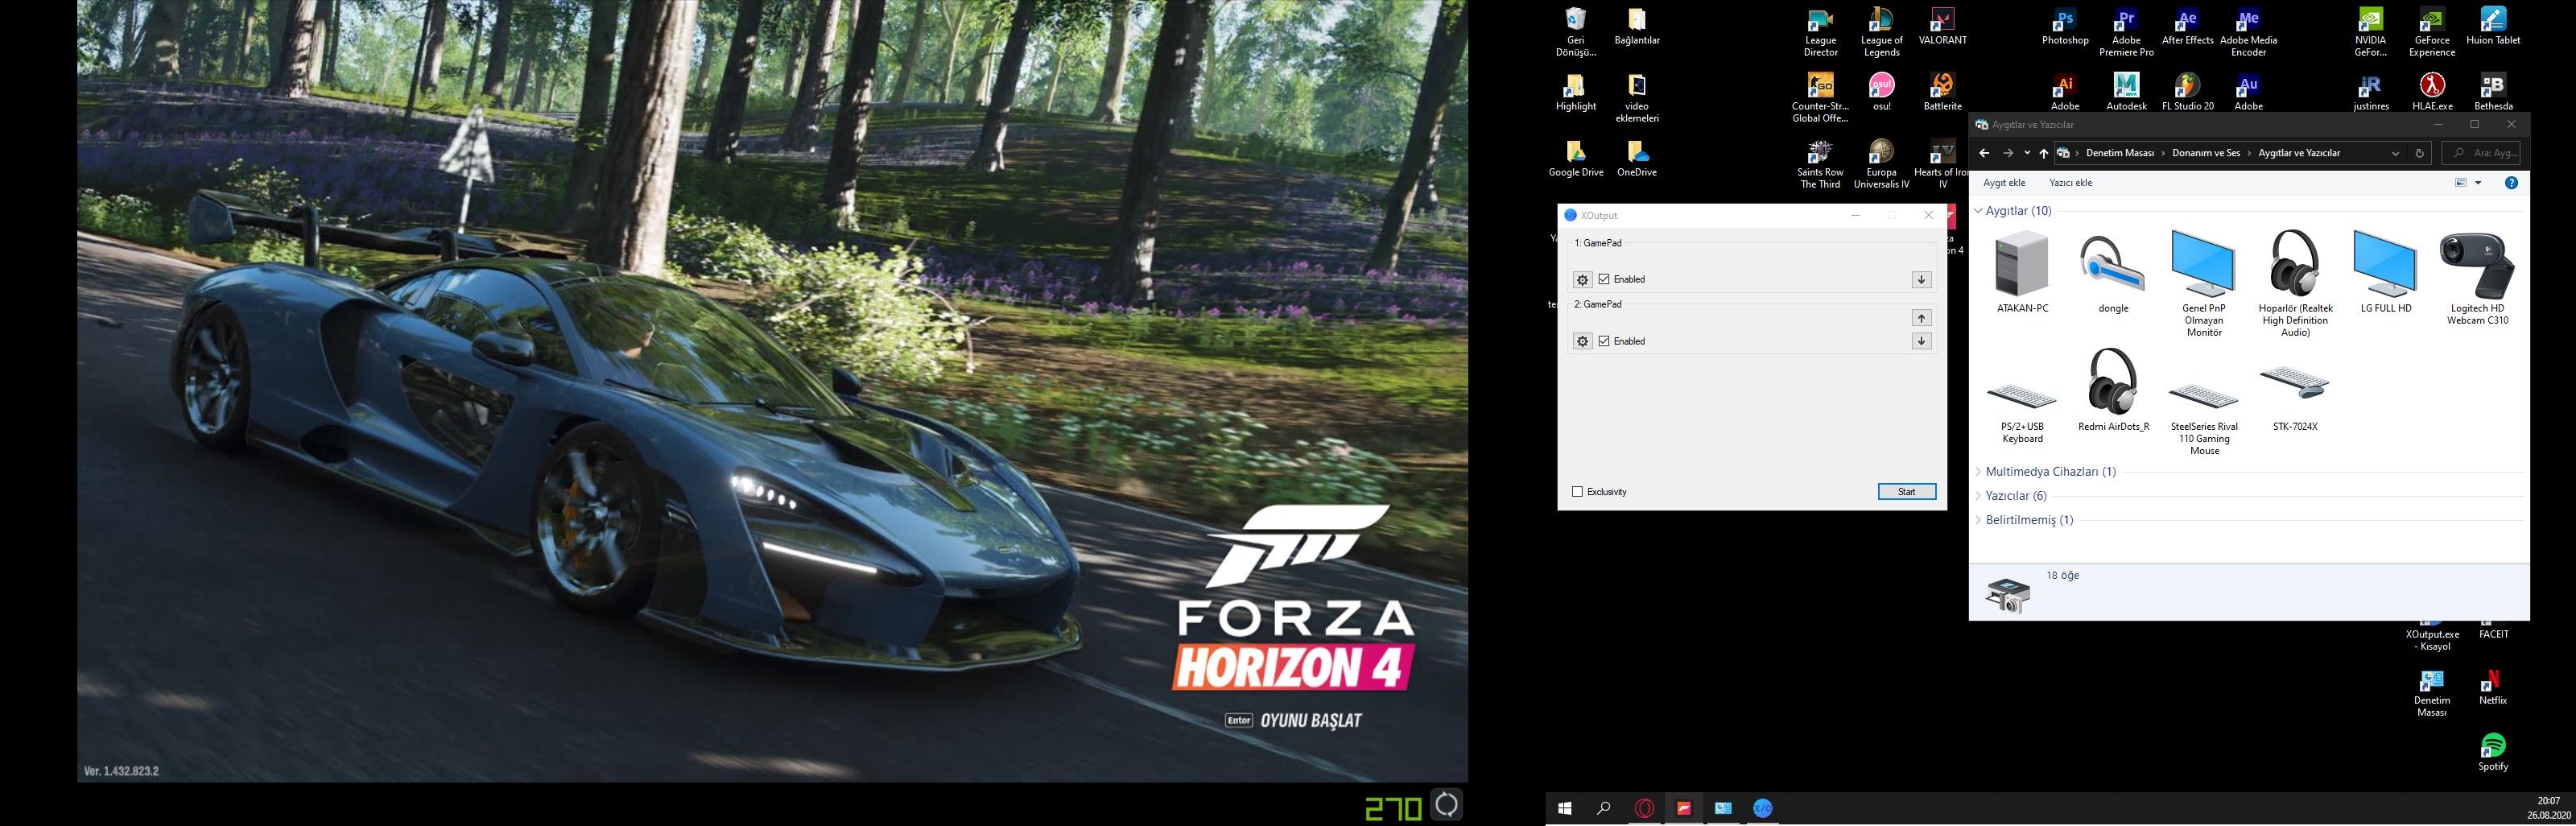This screenshot has height=826, width=2576.
Task: Click Yazıcı ekle in the command bar
Action: point(2070,183)
